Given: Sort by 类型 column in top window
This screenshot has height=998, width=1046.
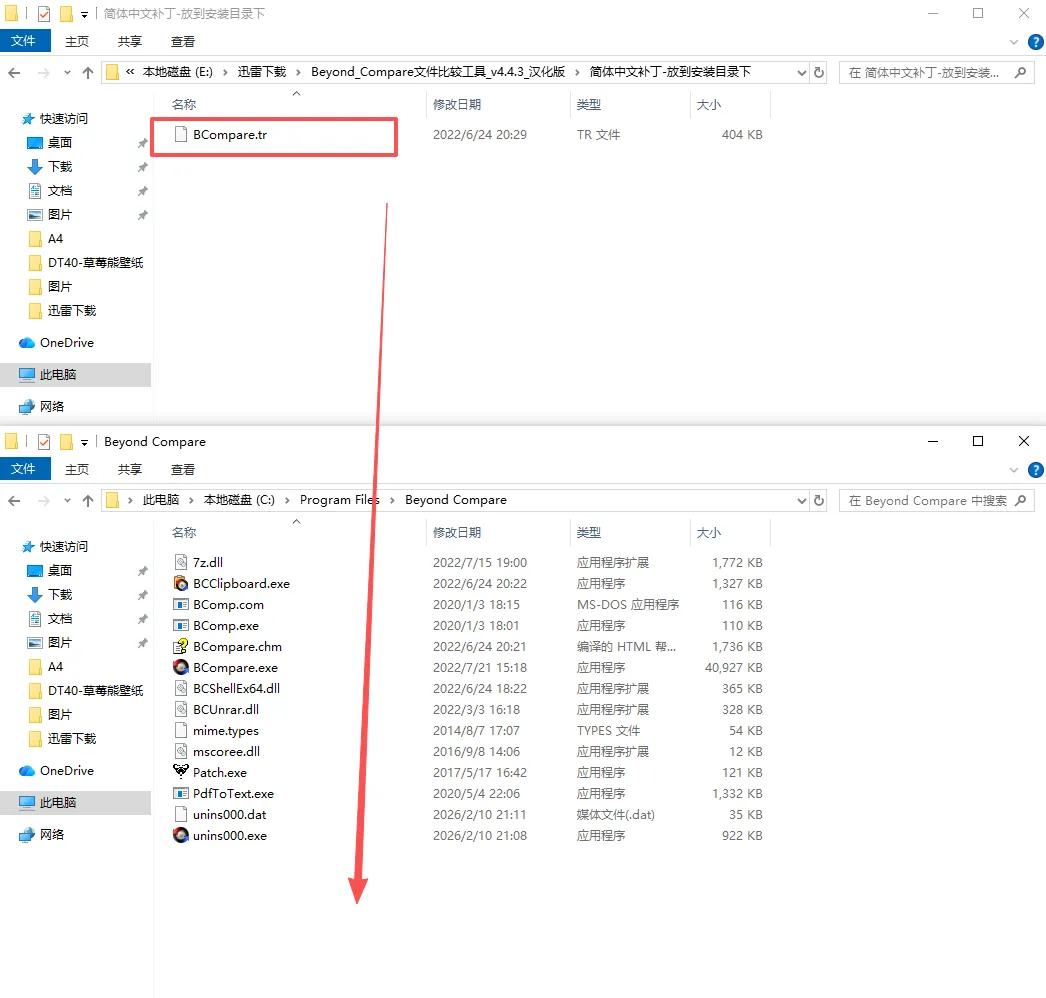Looking at the screenshot, I should click(588, 105).
